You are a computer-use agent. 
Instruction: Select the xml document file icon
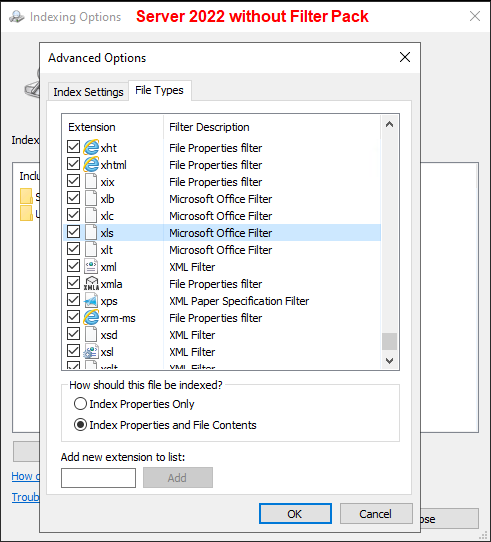[x=91, y=267]
